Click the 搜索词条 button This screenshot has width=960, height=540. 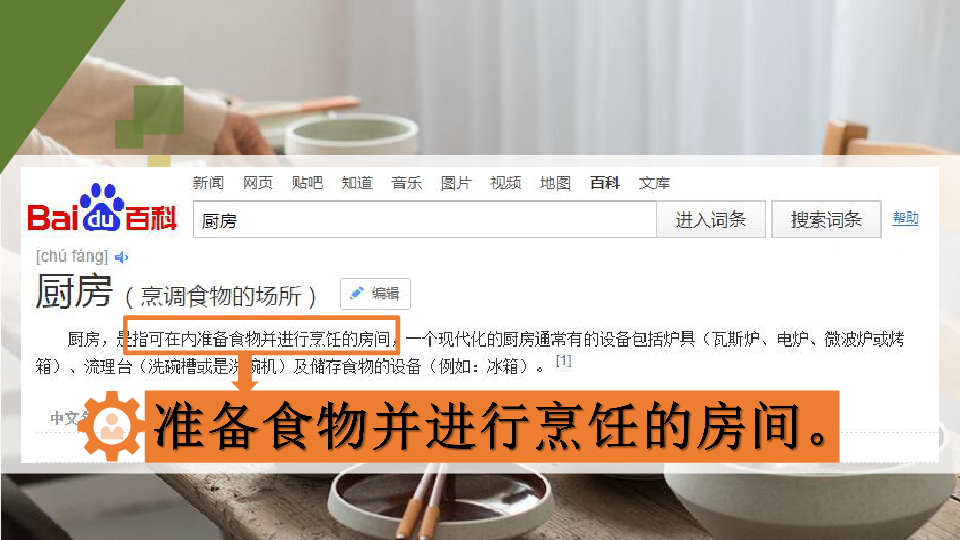(x=827, y=219)
